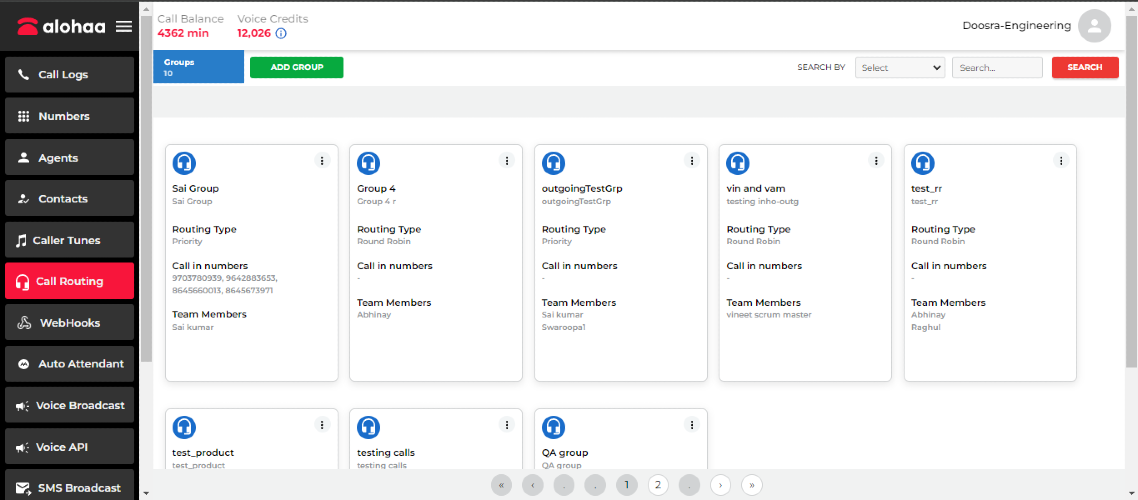Click the Group 4 headset icon
Viewport: 1138px width, 500px height.
coord(369,163)
